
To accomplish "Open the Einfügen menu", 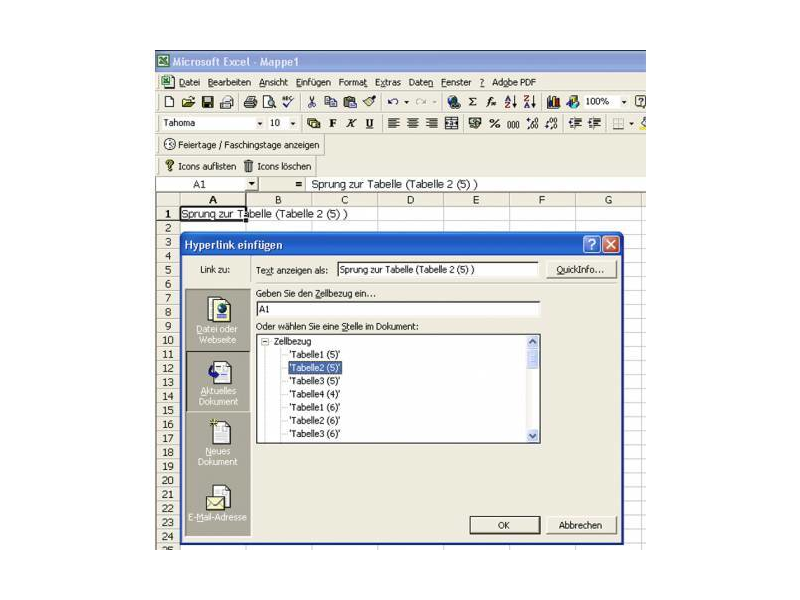I will coord(313,82).
